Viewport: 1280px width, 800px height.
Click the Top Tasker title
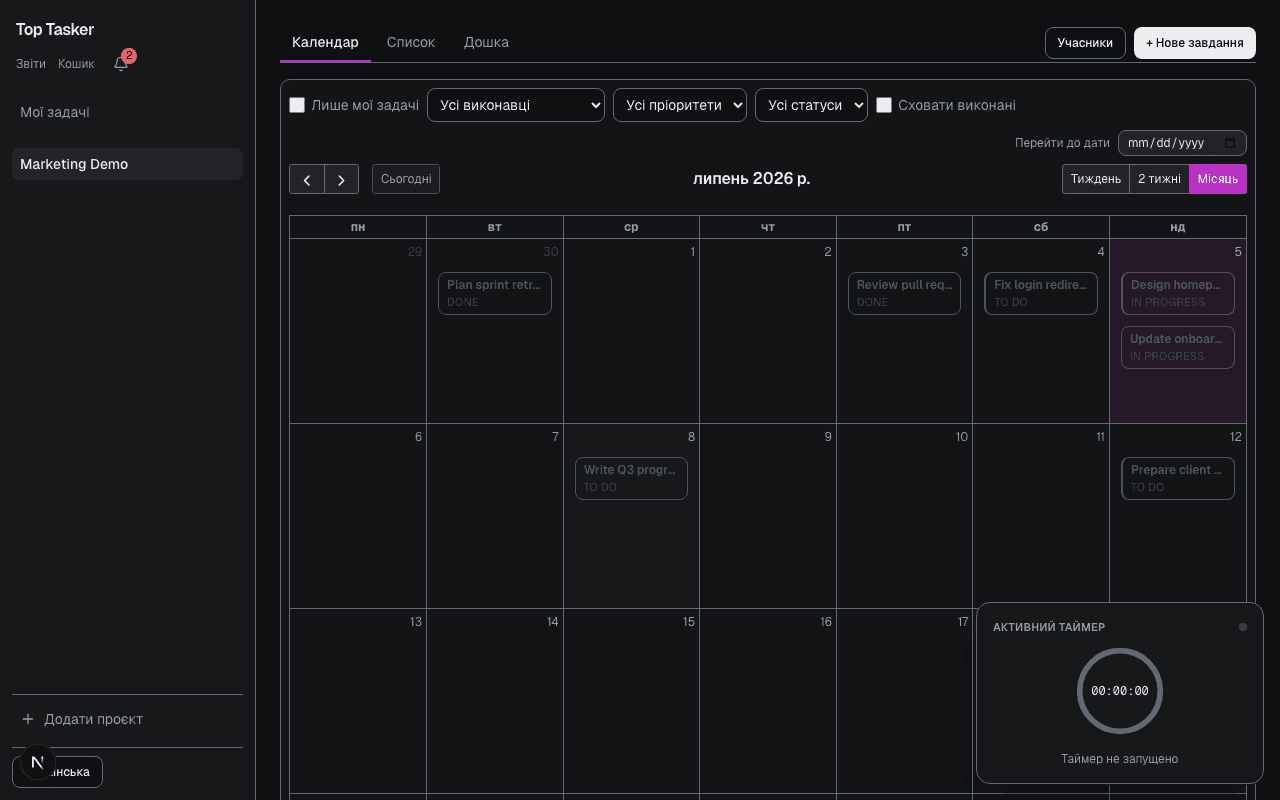pos(55,30)
